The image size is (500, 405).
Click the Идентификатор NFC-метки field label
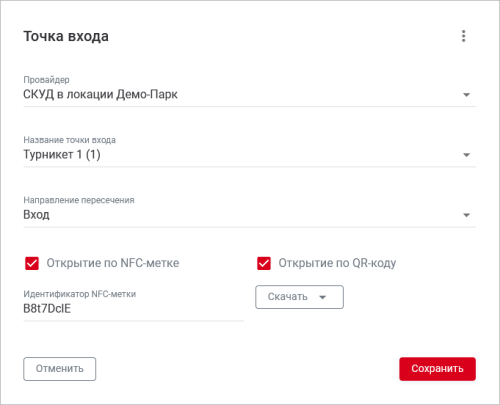coord(80,294)
